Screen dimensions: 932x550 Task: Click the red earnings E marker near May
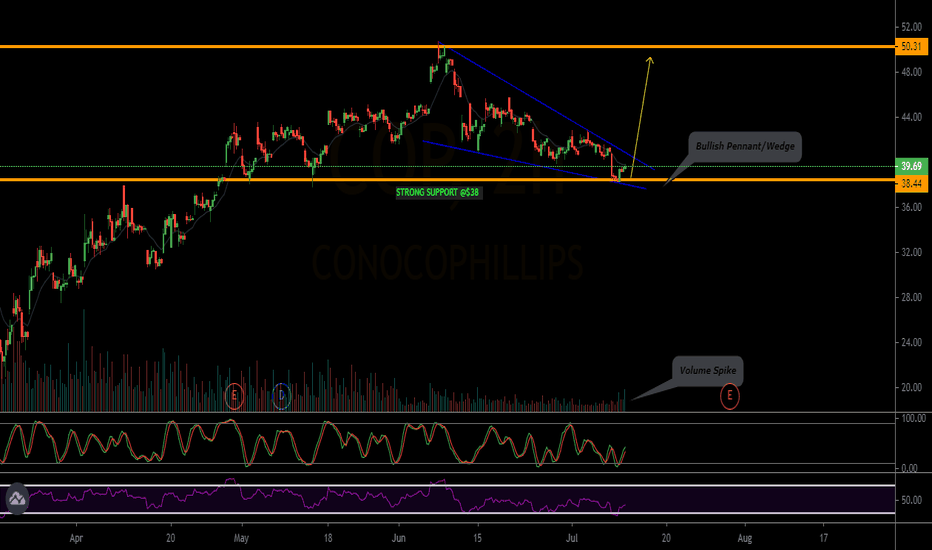tap(234, 396)
